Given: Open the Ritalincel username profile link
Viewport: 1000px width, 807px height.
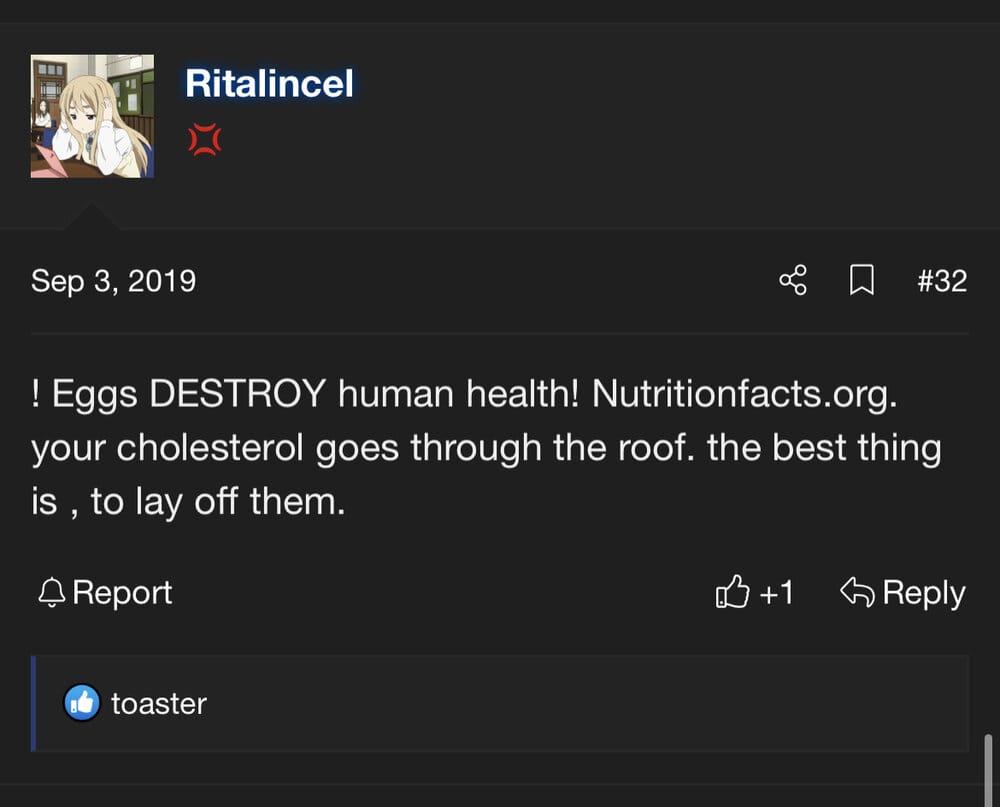Looking at the screenshot, I should (269, 84).
